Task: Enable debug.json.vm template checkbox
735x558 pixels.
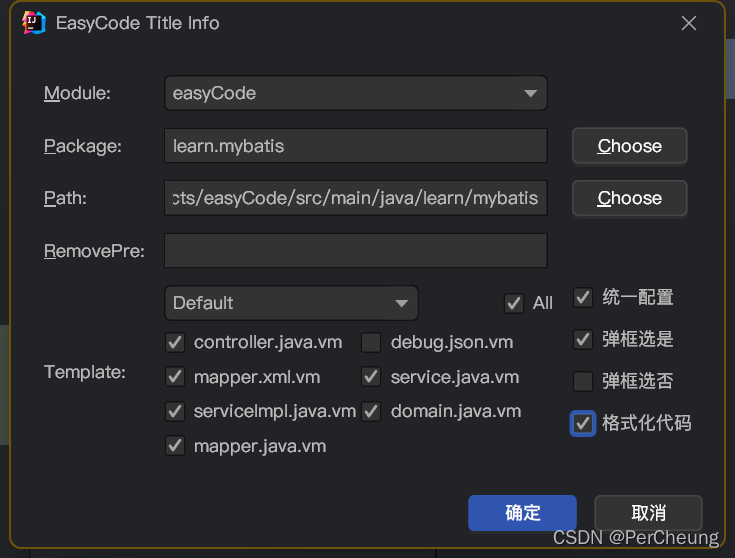Action: [371, 342]
